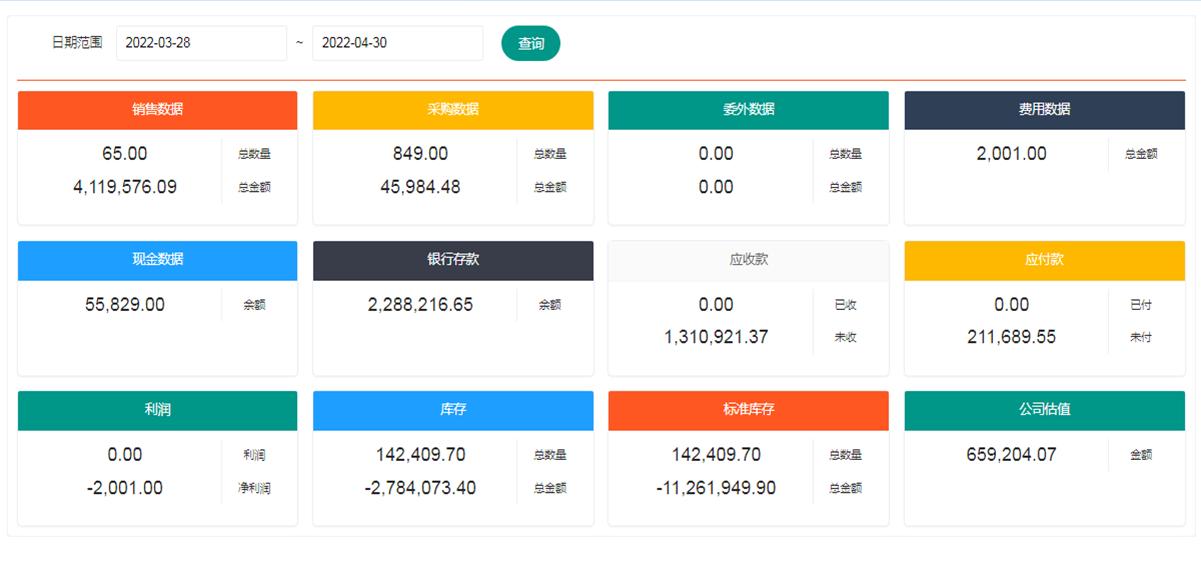
Task: Open the 现金数据 card header
Action: pos(157,260)
